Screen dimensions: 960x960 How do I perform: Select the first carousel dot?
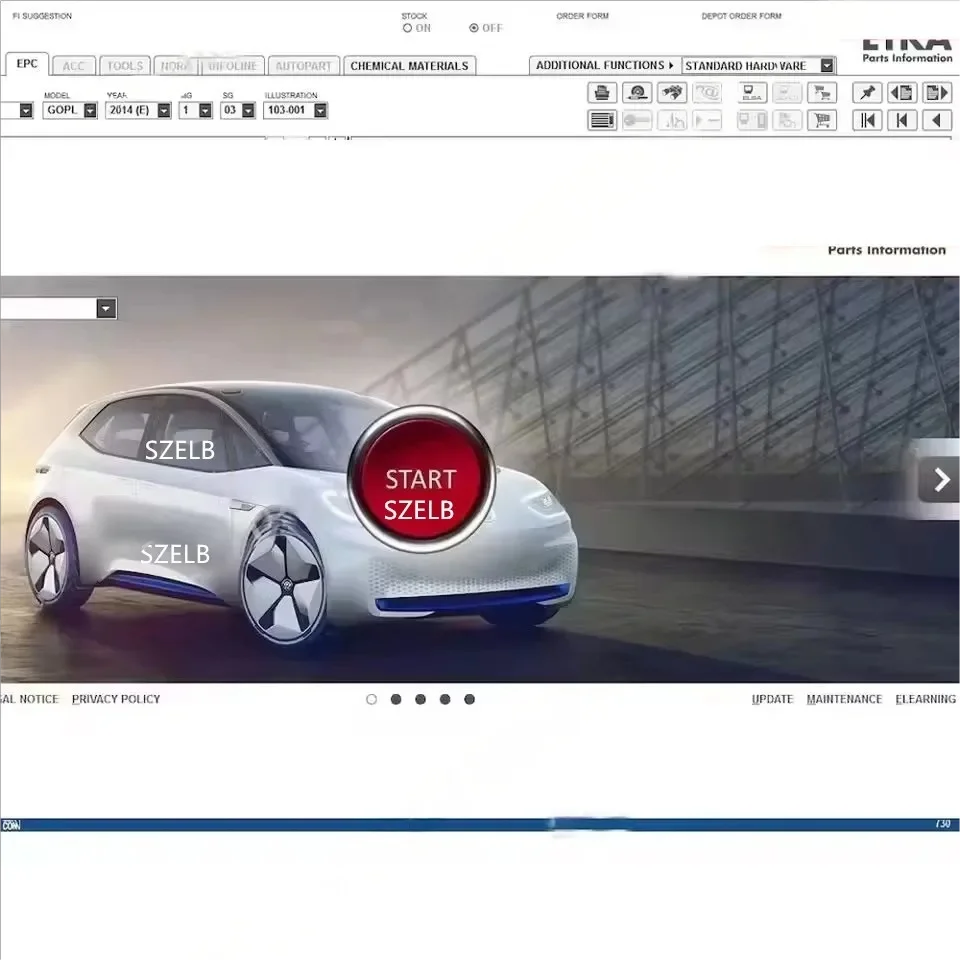[372, 699]
